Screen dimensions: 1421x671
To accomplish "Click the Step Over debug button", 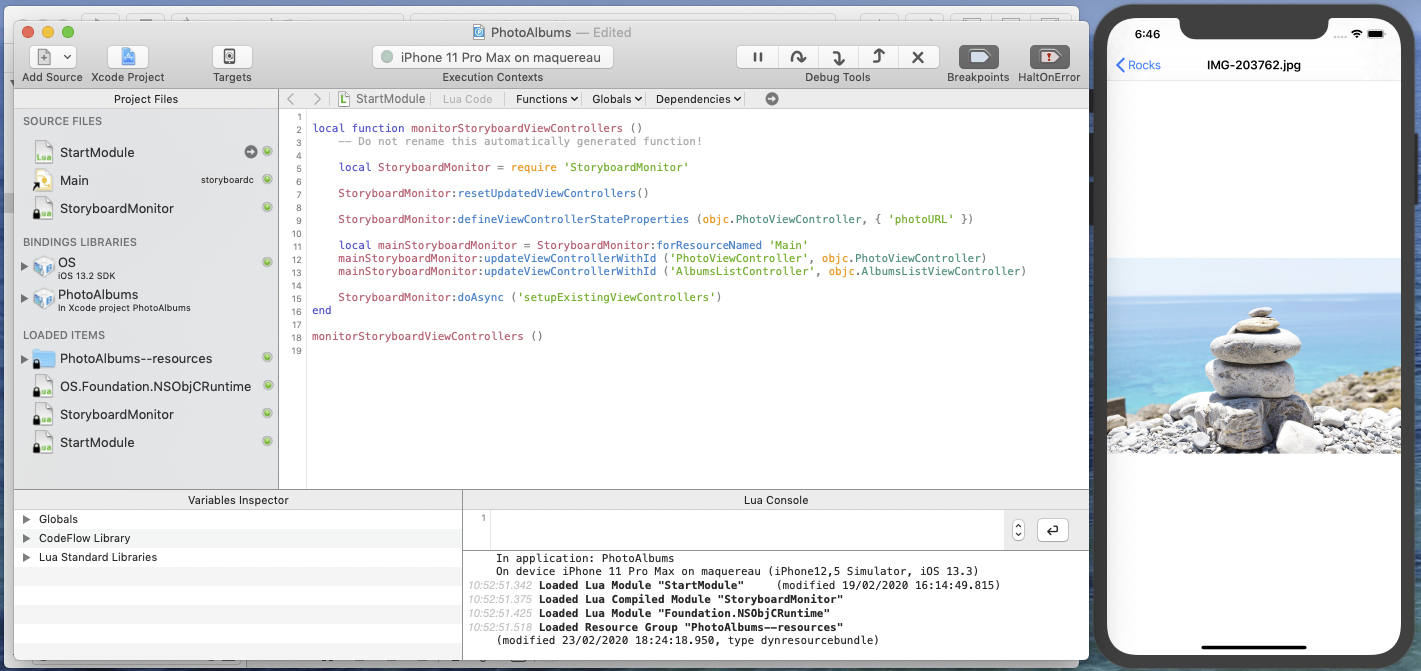I will click(x=798, y=57).
